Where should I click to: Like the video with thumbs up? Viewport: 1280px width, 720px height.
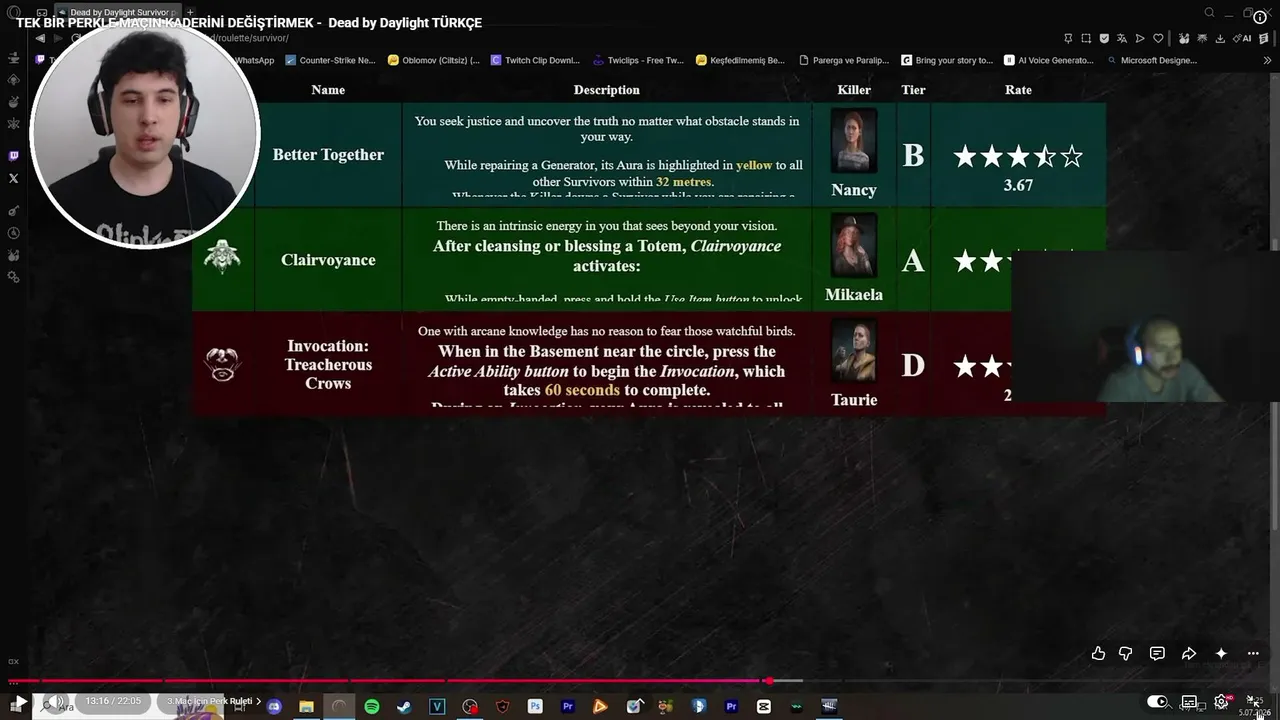tap(1098, 653)
